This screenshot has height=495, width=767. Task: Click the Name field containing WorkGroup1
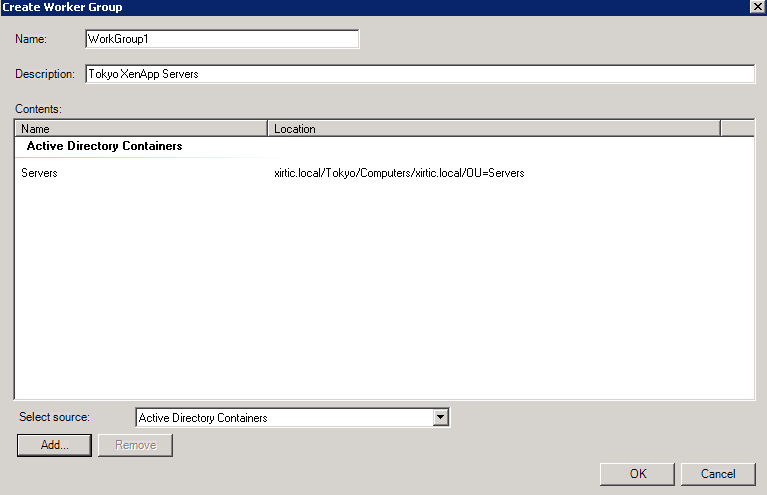tap(222, 39)
